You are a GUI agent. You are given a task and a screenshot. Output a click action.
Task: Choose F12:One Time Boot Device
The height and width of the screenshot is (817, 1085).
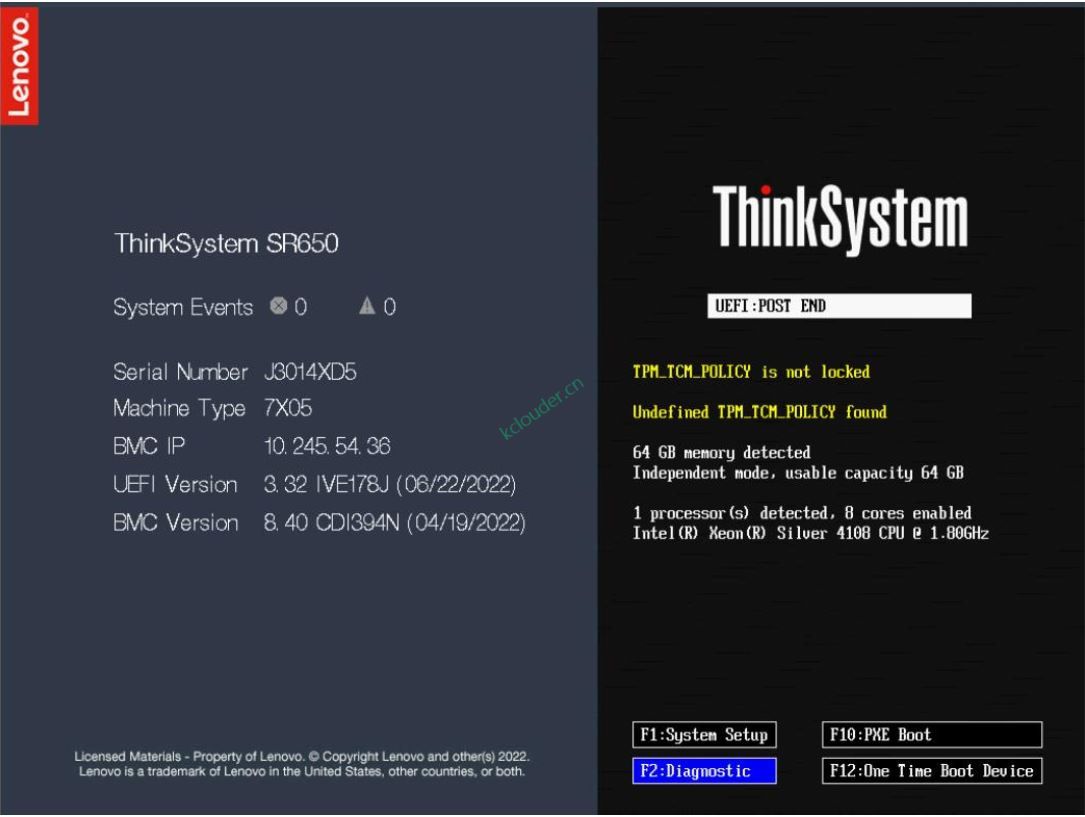point(931,771)
